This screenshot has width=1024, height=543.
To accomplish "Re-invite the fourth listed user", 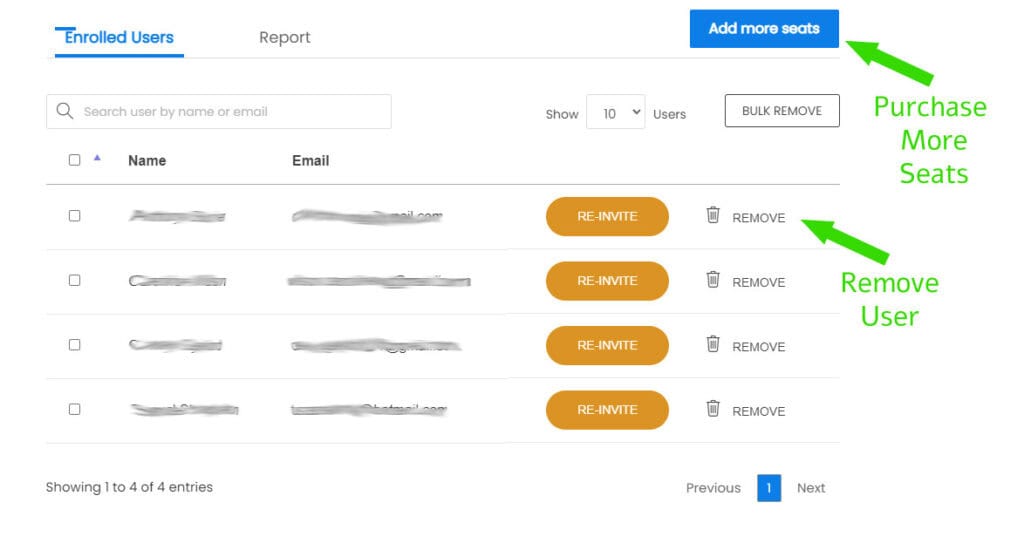I will click(607, 410).
